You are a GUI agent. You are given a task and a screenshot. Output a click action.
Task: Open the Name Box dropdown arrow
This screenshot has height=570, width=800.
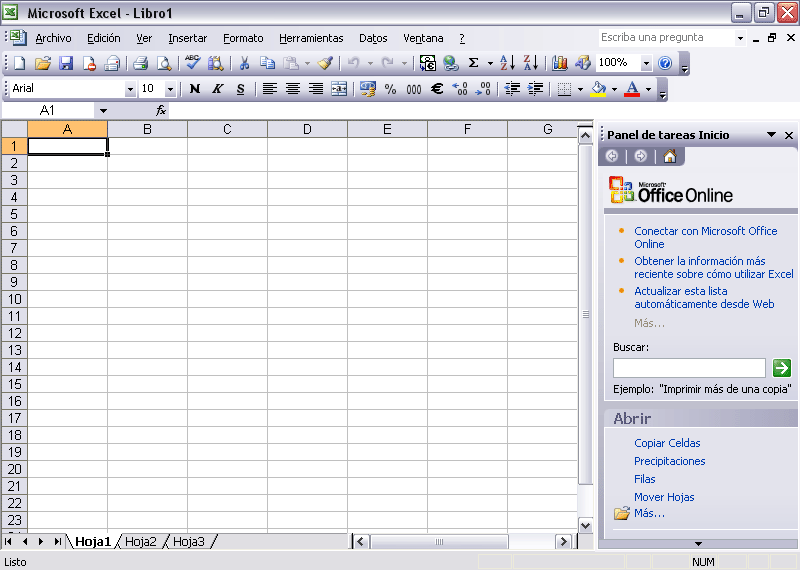pyautogui.click(x=103, y=110)
